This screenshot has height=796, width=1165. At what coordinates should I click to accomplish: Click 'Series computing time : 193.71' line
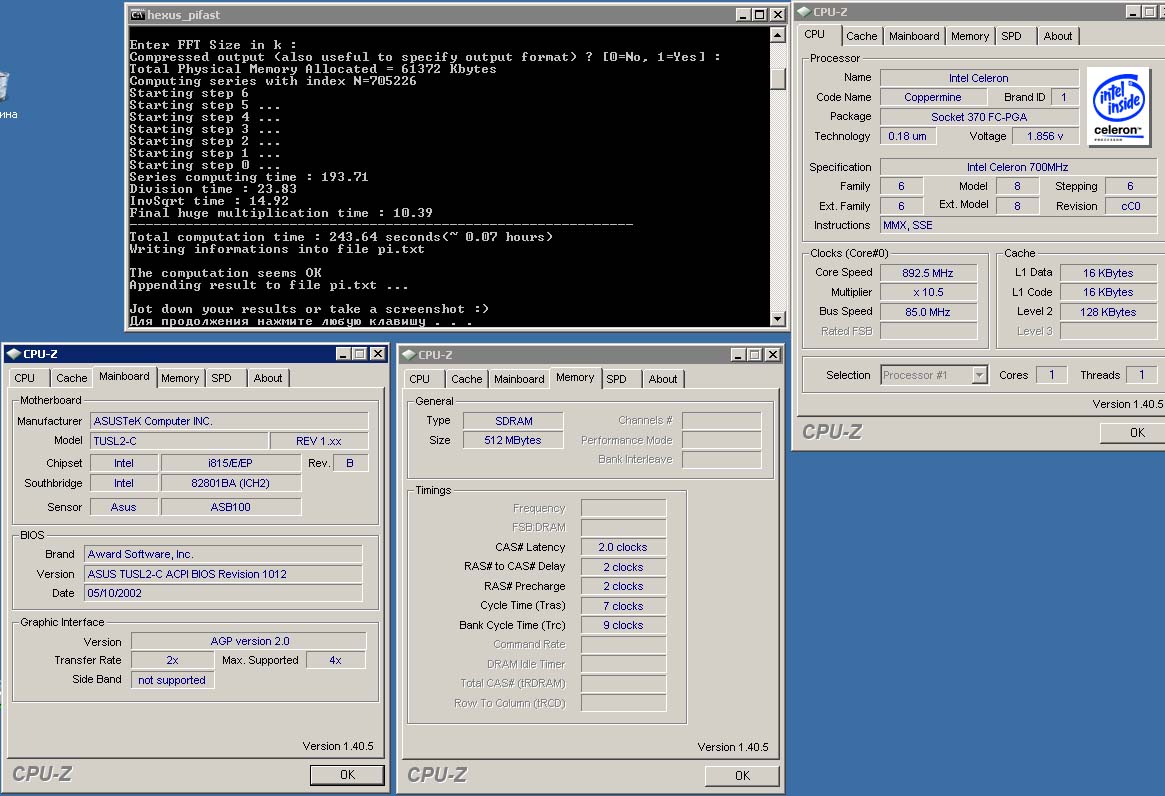249,177
